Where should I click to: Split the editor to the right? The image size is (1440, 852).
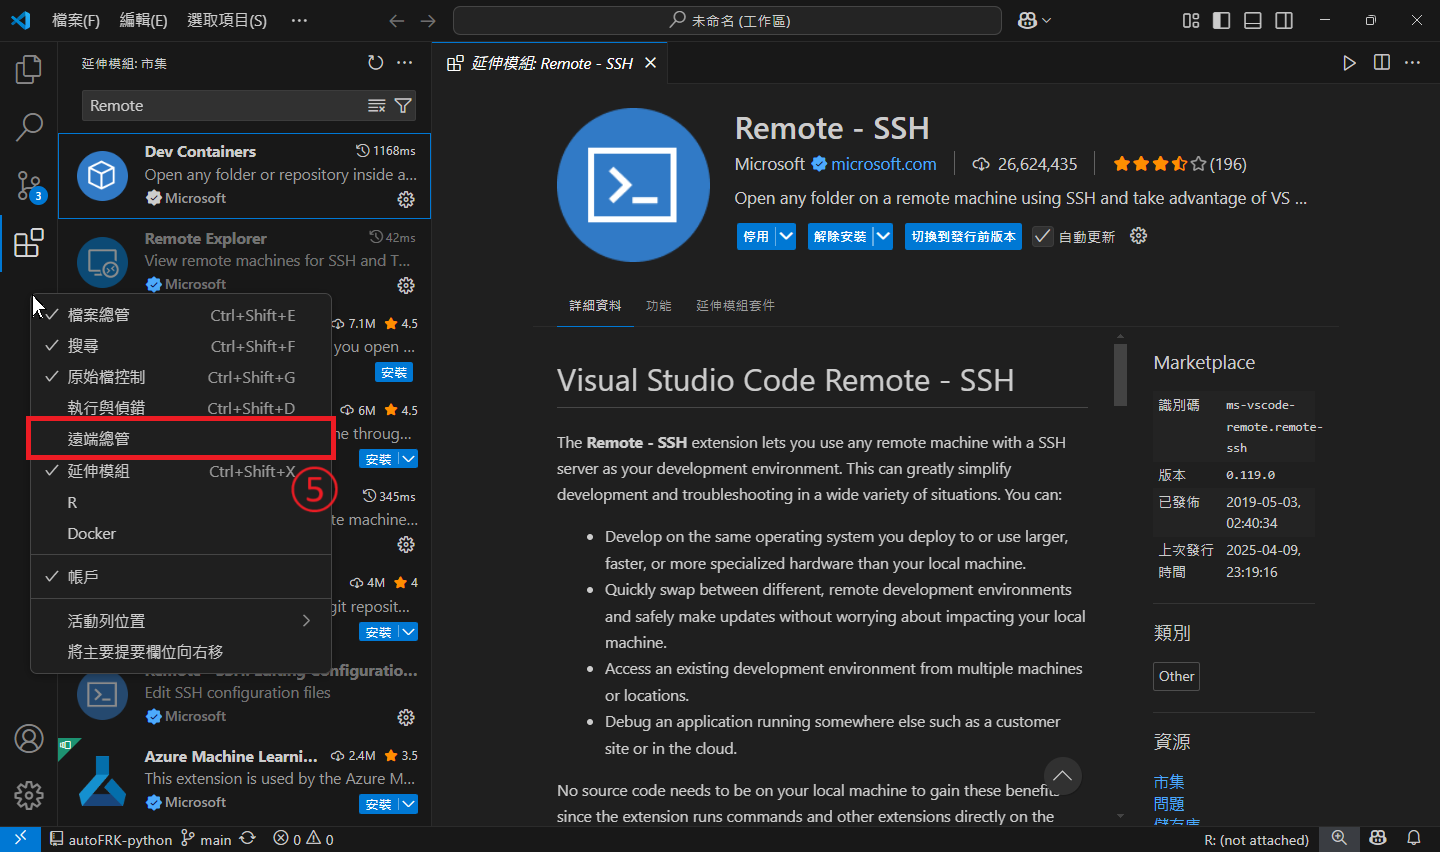[x=1382, y=63]
